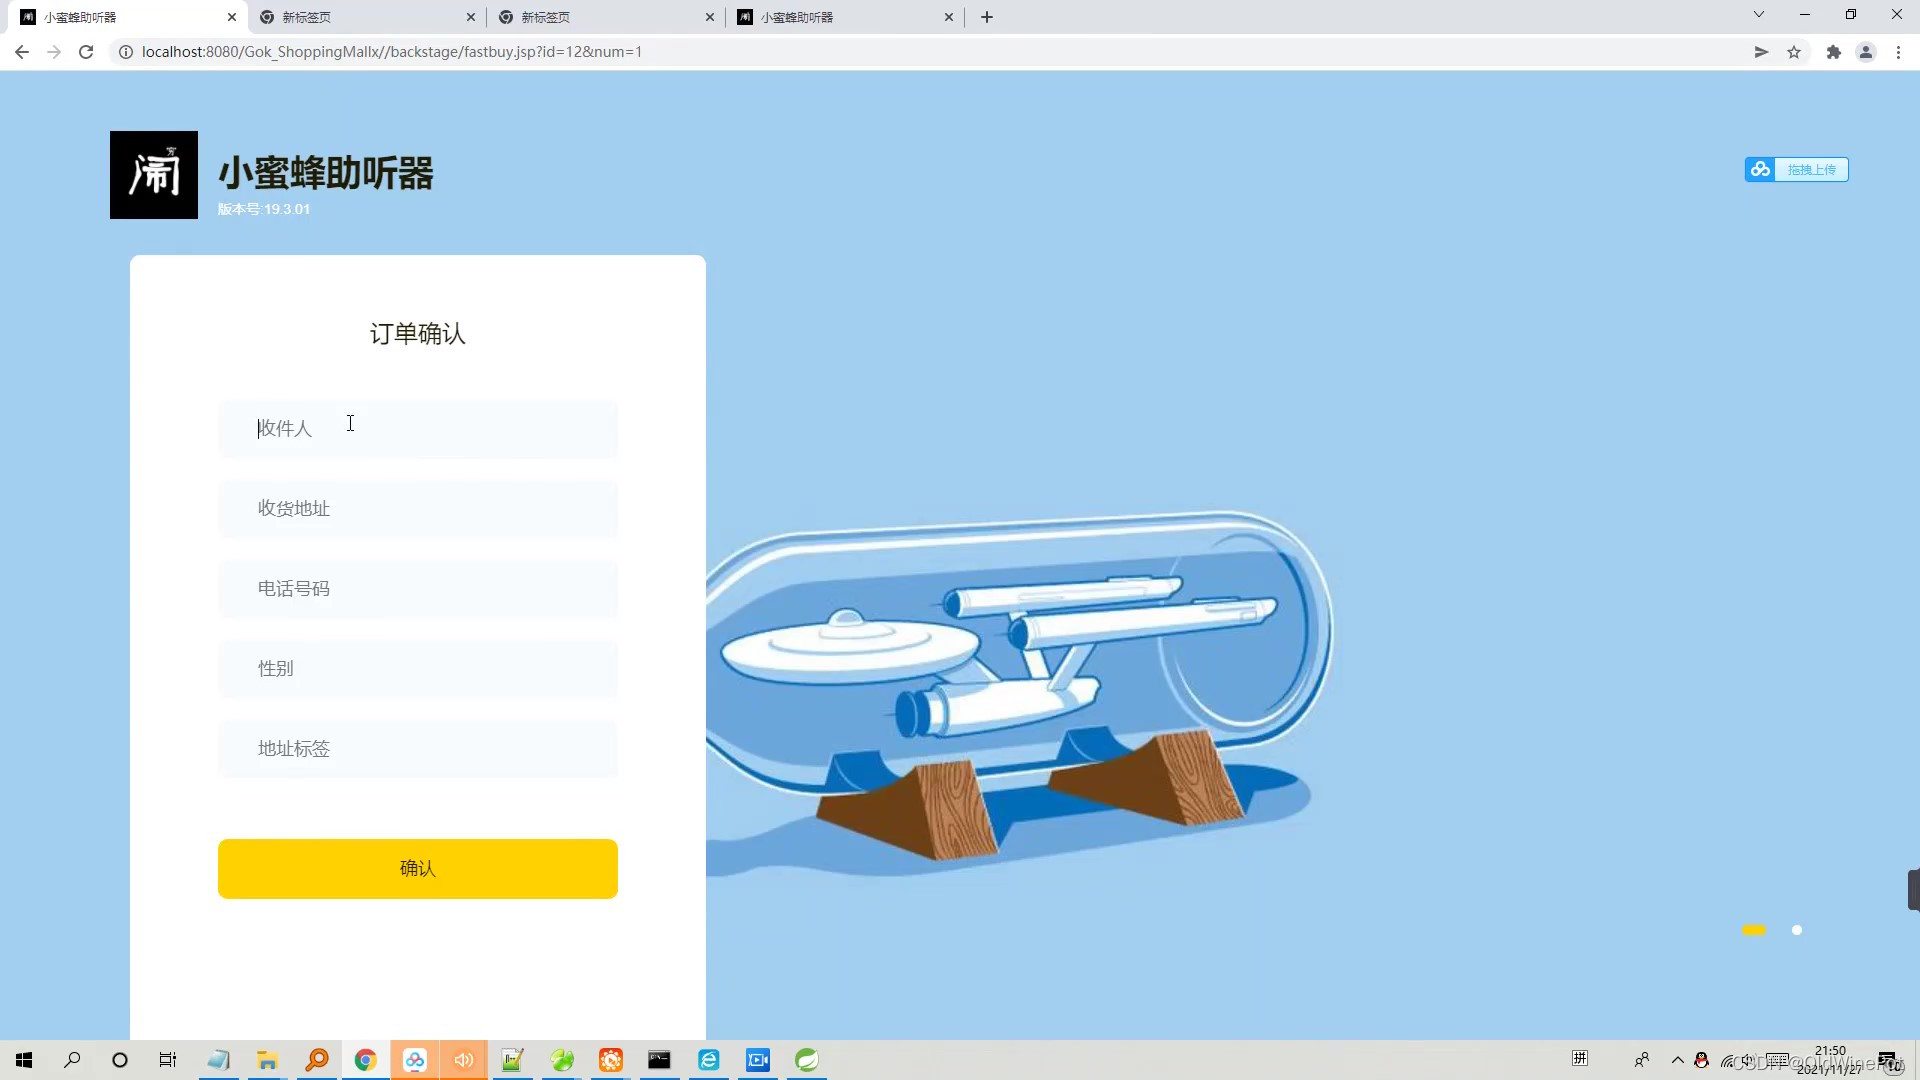This screenshot has height=1080, width=1920.
Task: Reload the current page
Action: click(x=86, y=52)
